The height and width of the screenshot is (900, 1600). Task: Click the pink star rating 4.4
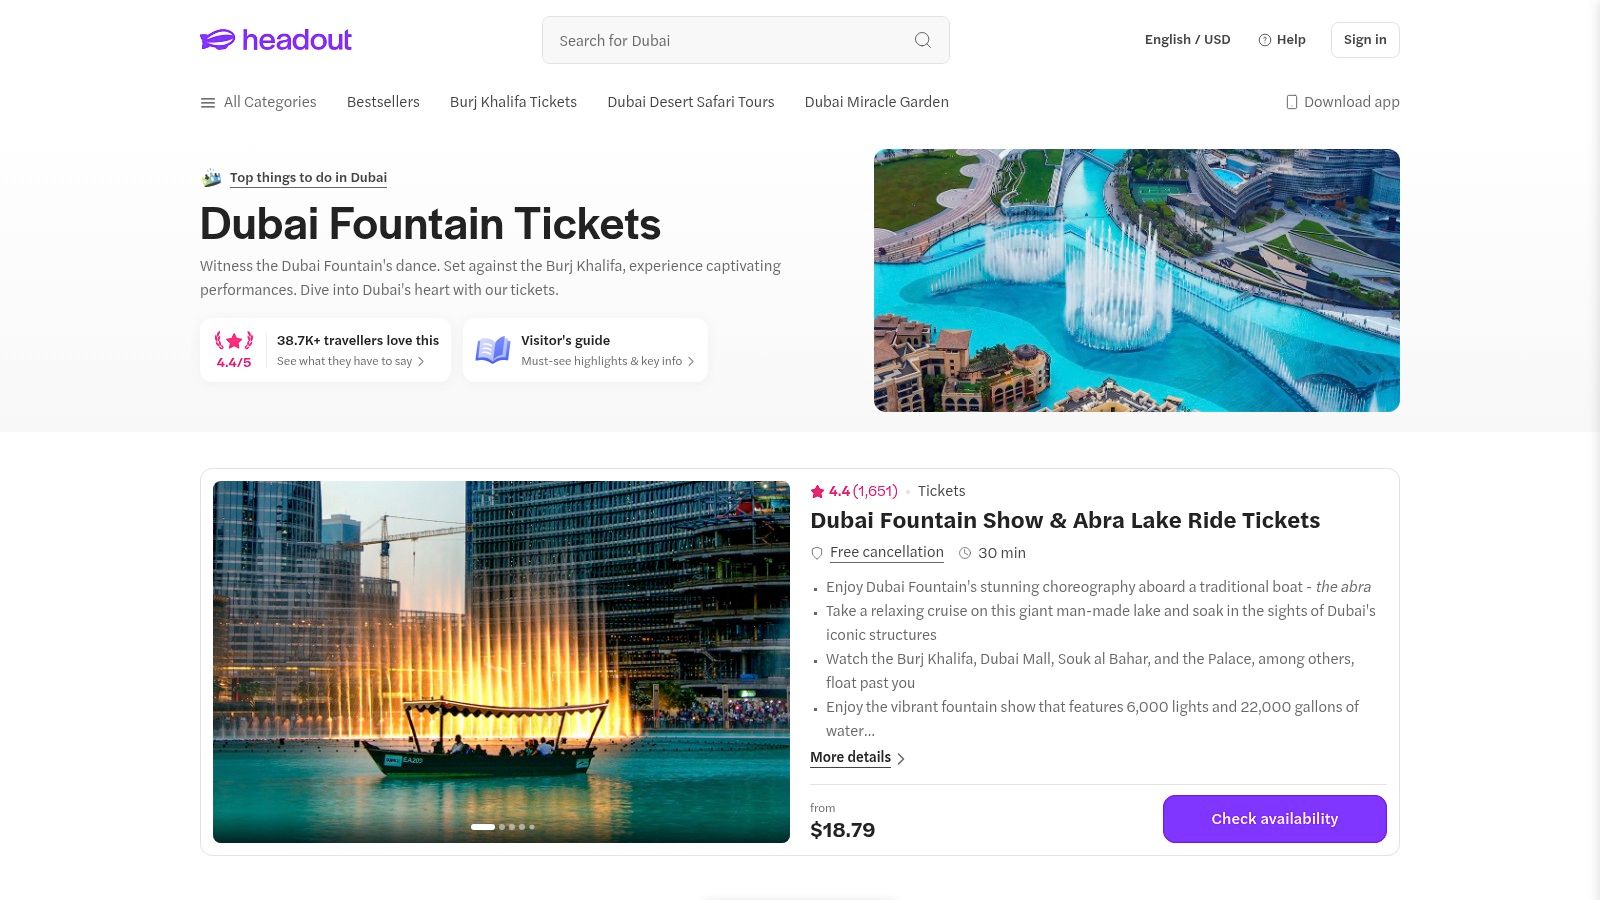[817, 491]
